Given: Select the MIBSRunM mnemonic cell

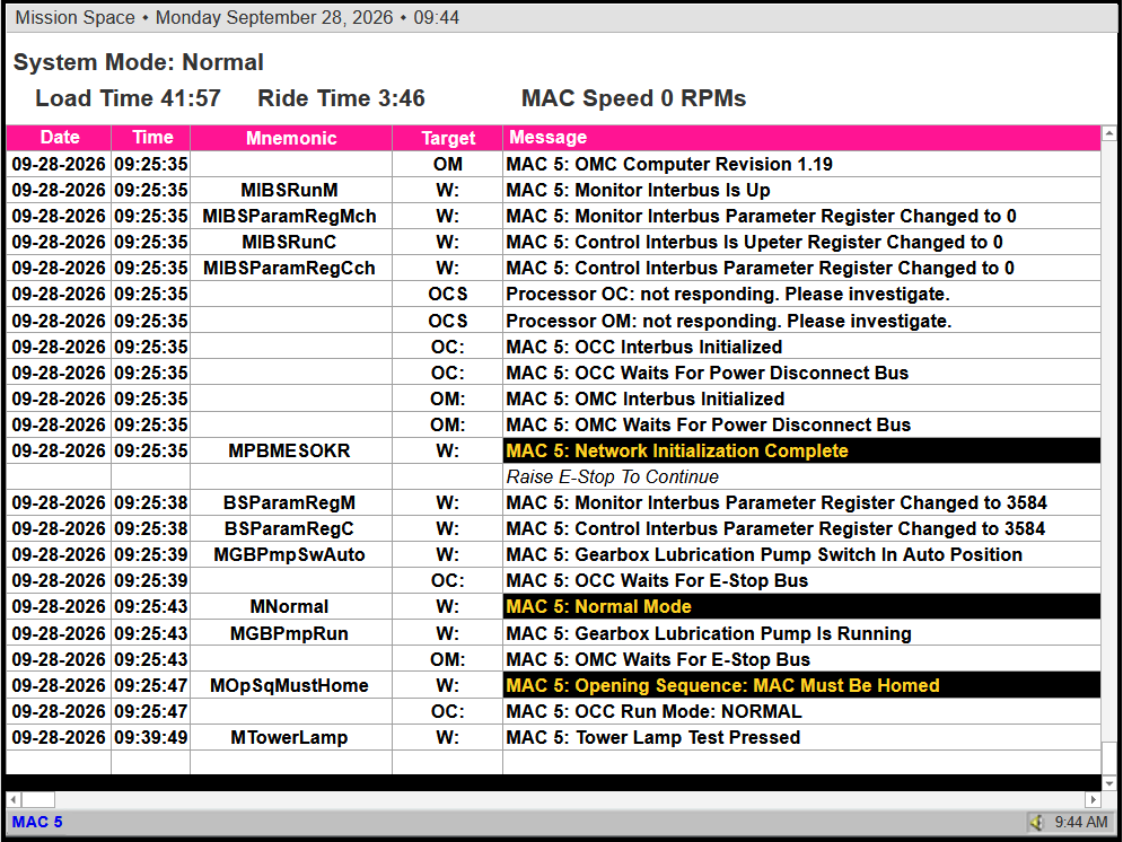Looking at the screenshot, I should 290,190.
